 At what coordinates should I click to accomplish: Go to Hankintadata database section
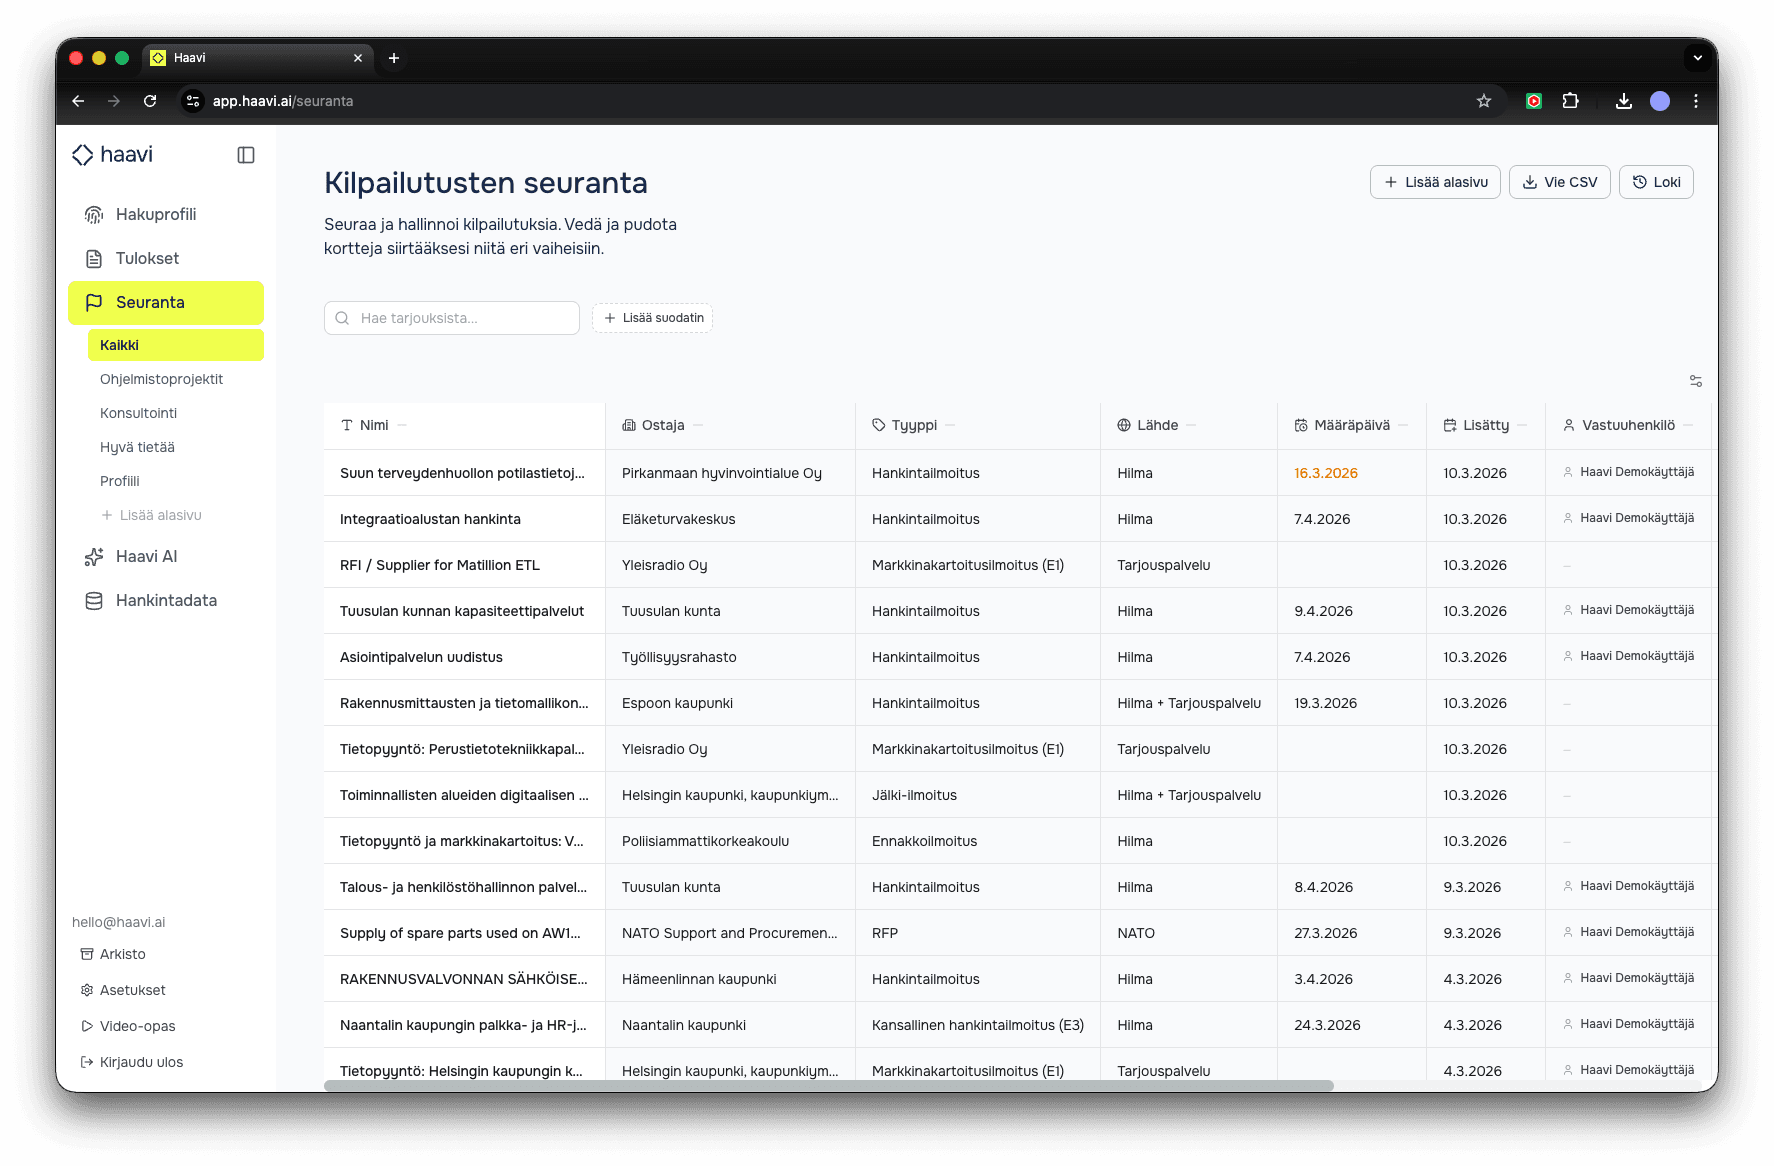[x=166, y=601]
